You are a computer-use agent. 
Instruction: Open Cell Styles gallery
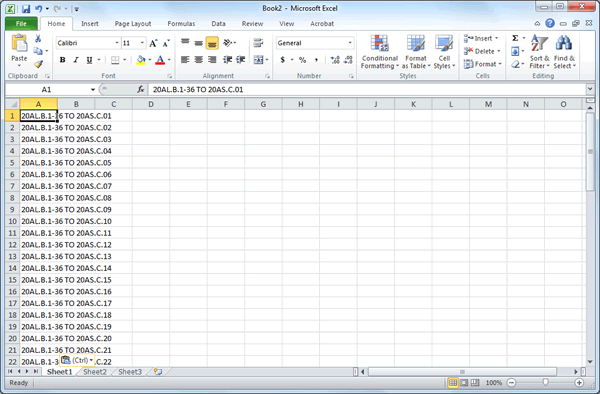pyautogui.click(x=444, y=52)
